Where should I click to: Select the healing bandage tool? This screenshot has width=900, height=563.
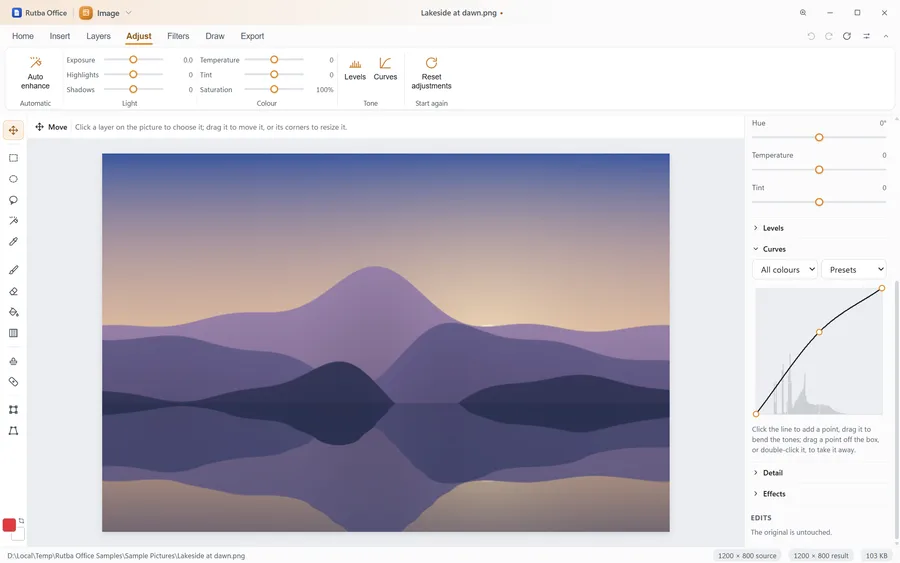pos(13,382)
